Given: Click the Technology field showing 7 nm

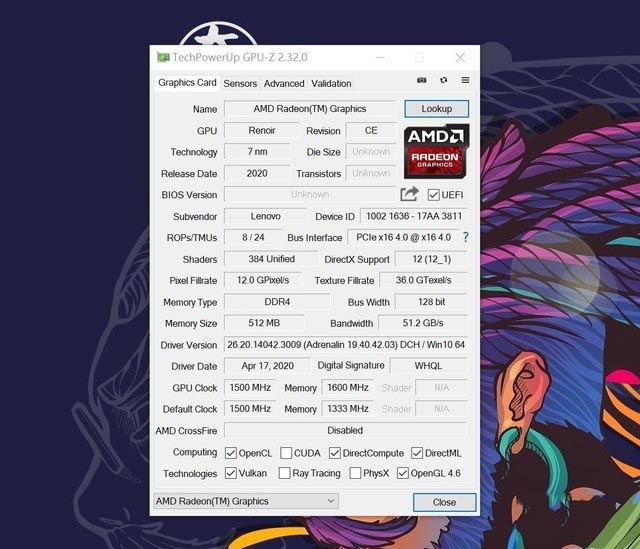Looking at the screenshot, I should 257,152.
